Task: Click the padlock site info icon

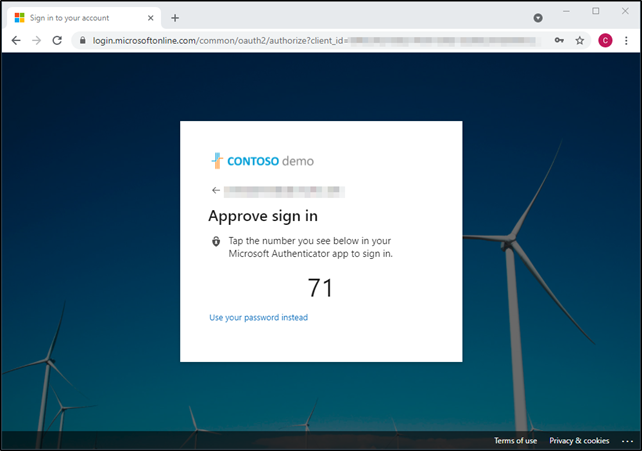Action: click(82, 40)
